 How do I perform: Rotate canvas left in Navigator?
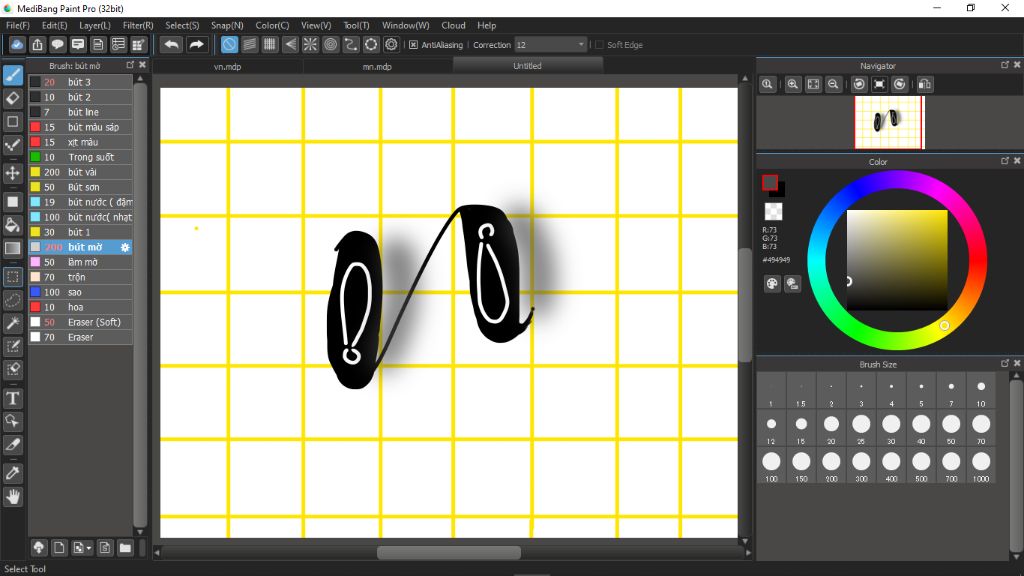coord(859,84)
